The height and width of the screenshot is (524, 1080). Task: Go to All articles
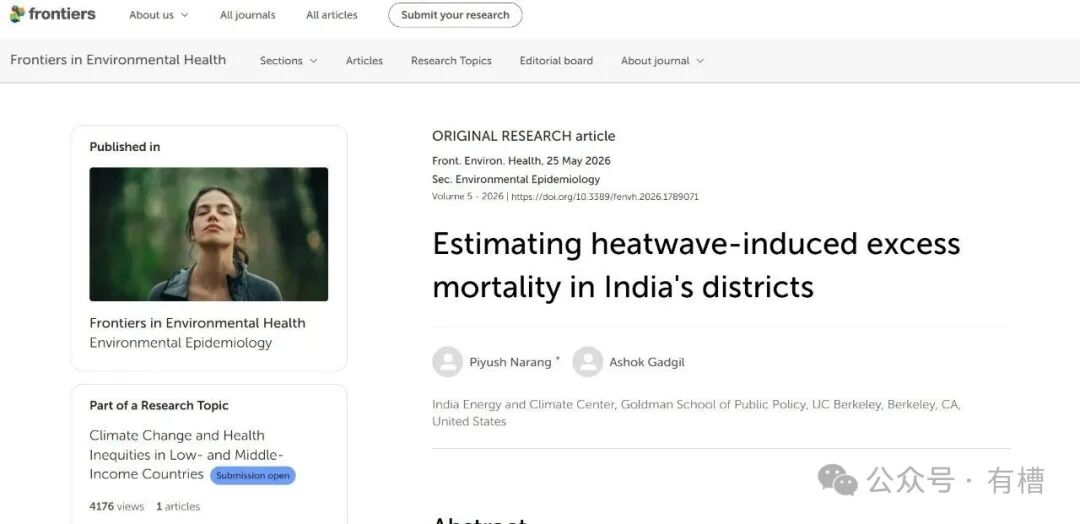coord(332,15)
